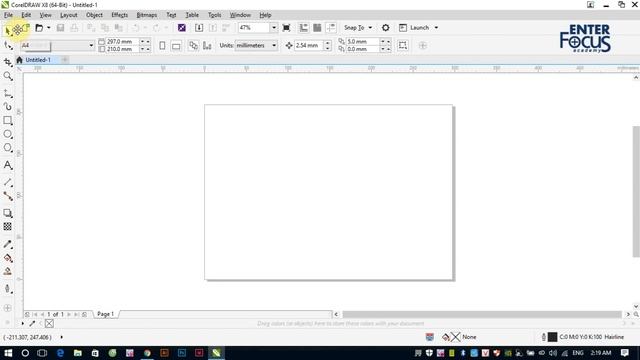Select the Crop tool

pyautogui.click(x=8, y=62)
